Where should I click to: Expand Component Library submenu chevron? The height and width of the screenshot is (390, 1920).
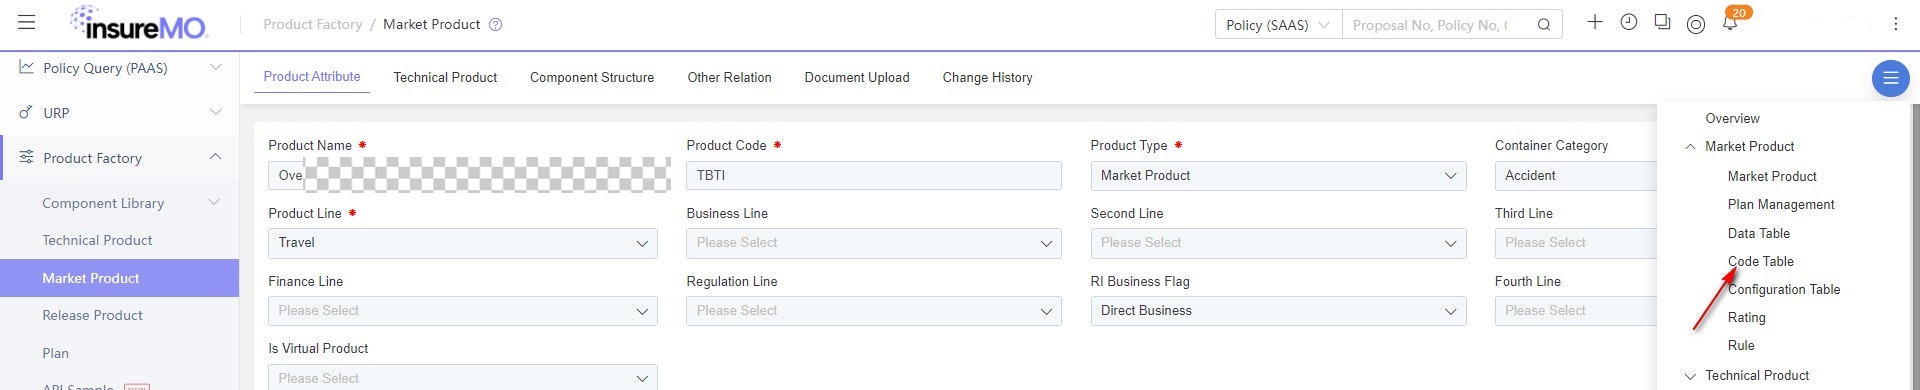213,202
